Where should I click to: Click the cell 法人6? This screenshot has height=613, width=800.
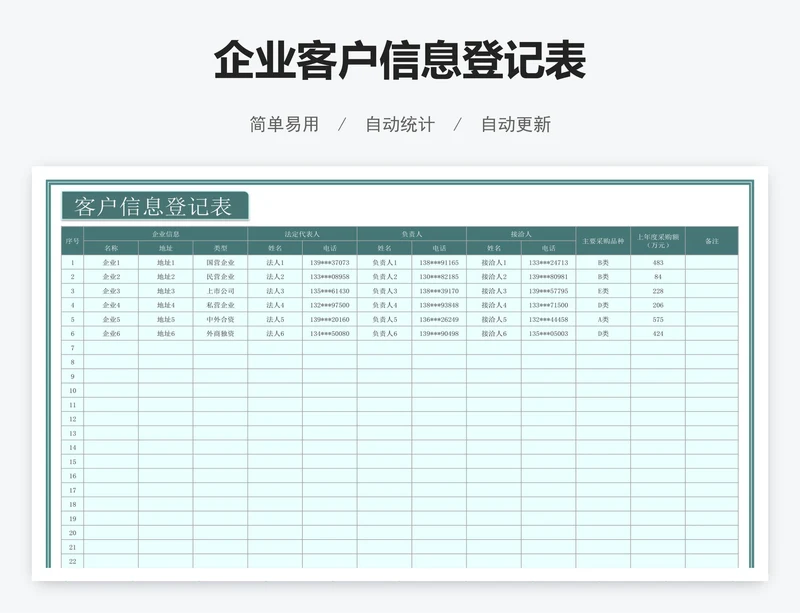[x=275, y=333]
